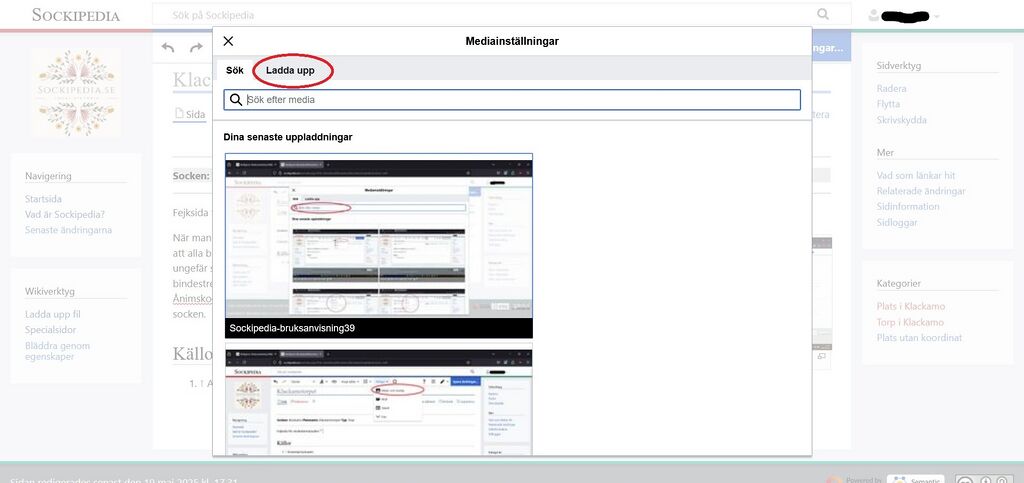Image resolution: width=1024 pixels, height=483 pixels.
Task: Click the redo arrow in editor toolbar
Action: coord(196,48)
